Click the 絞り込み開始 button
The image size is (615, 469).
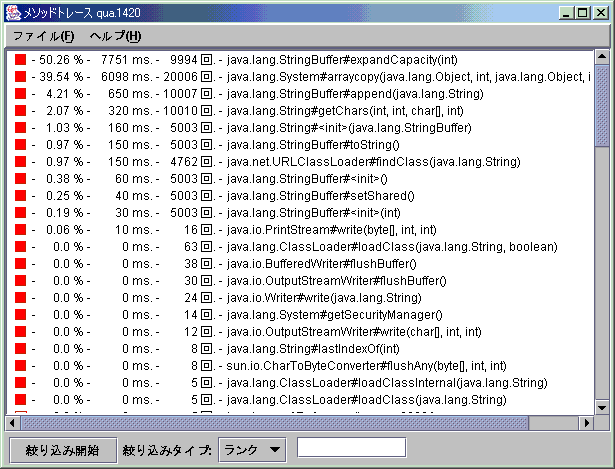coord(62,450)
